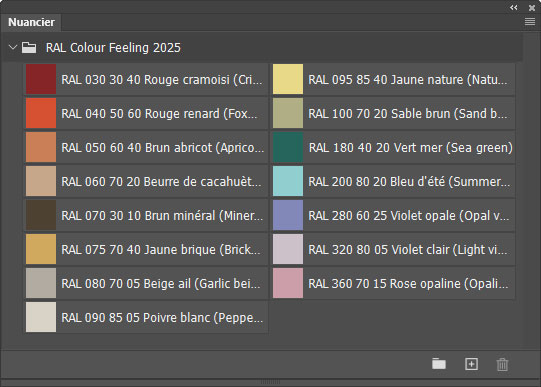Screen dimensions: 541x387
Task: Pick the Brun abricot swatch
Action: point(41,147)
